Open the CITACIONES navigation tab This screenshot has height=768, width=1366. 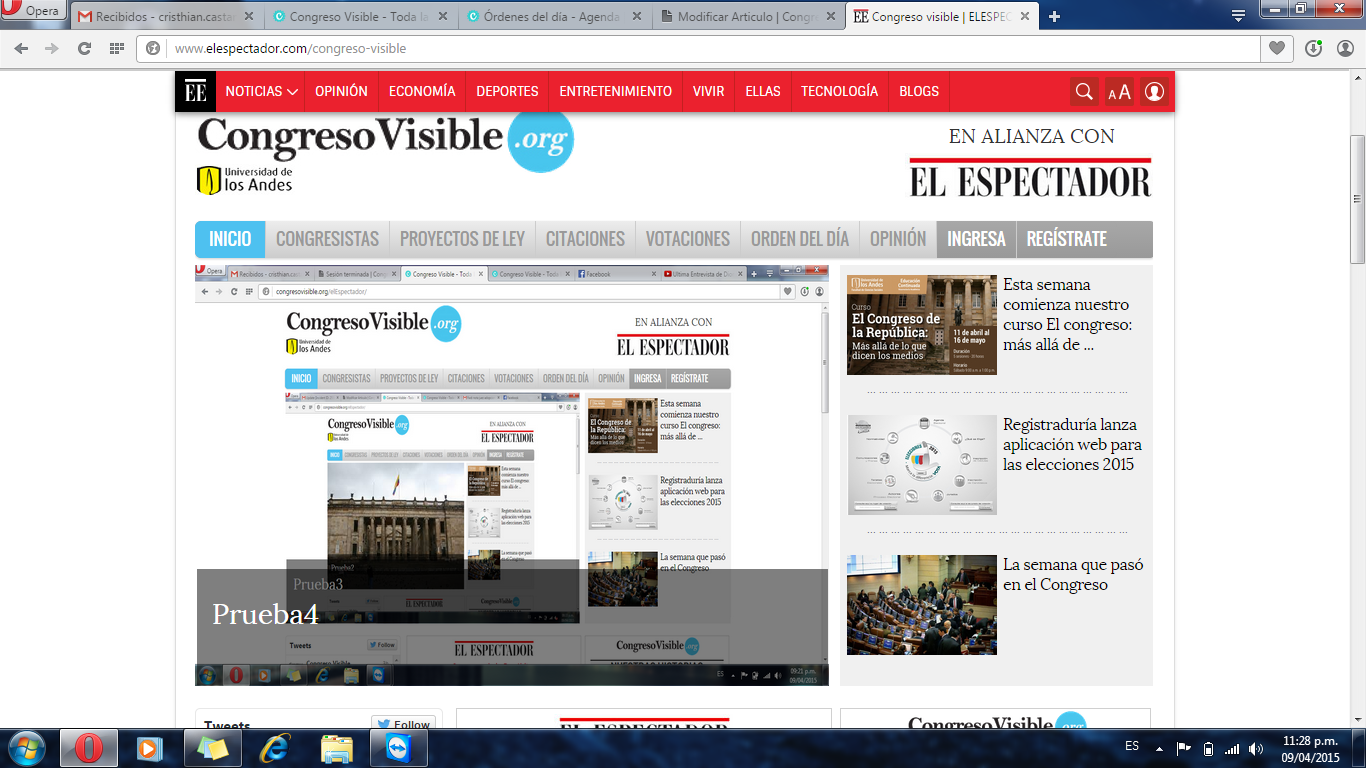point(585,239)
